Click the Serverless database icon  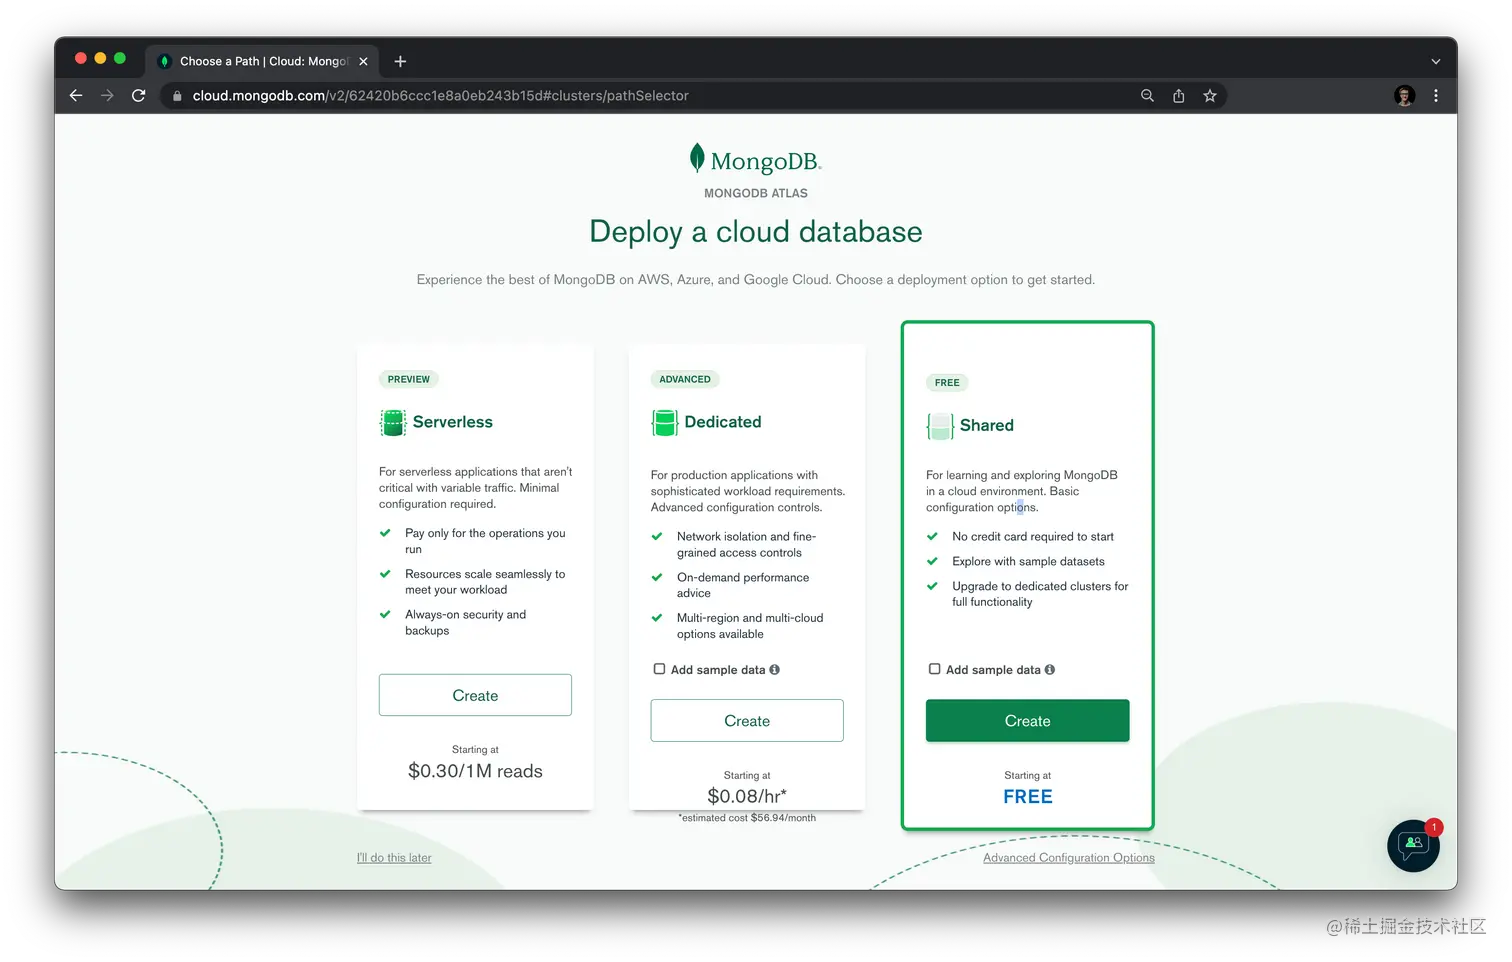click(x=391, y=422)
